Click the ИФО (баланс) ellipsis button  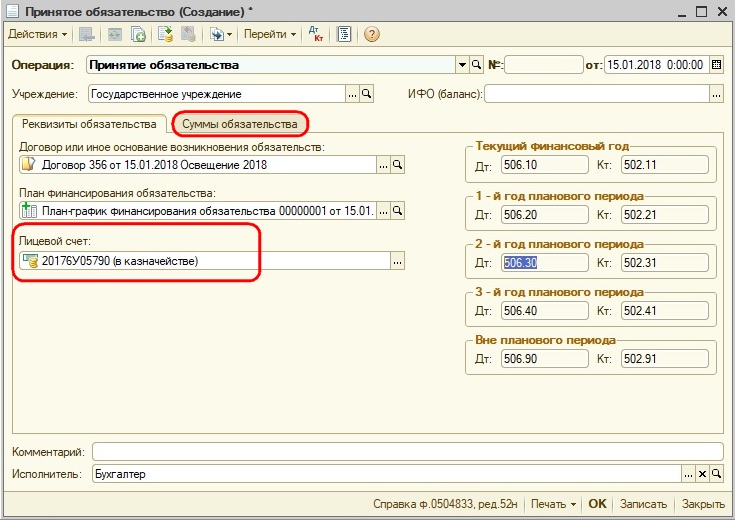(716, 94)
